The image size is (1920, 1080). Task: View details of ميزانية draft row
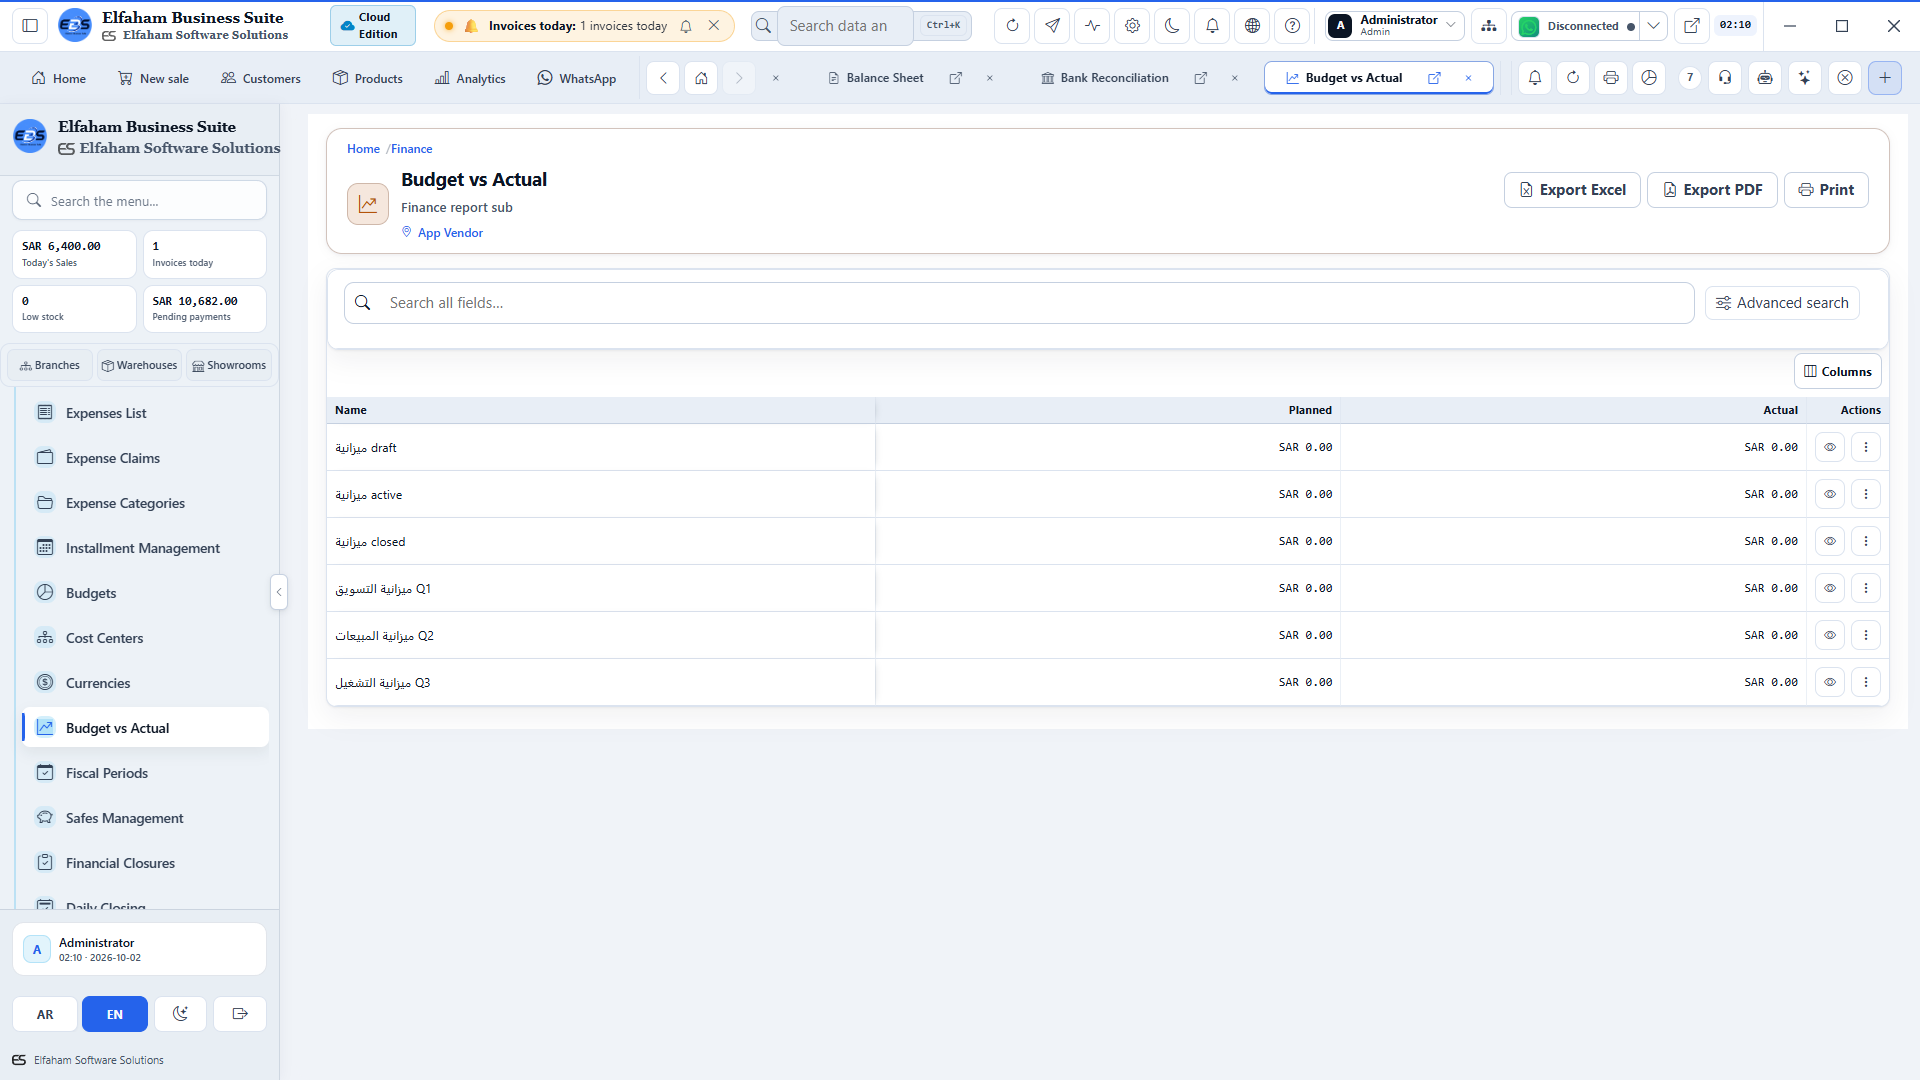[x=1829, y=447]
